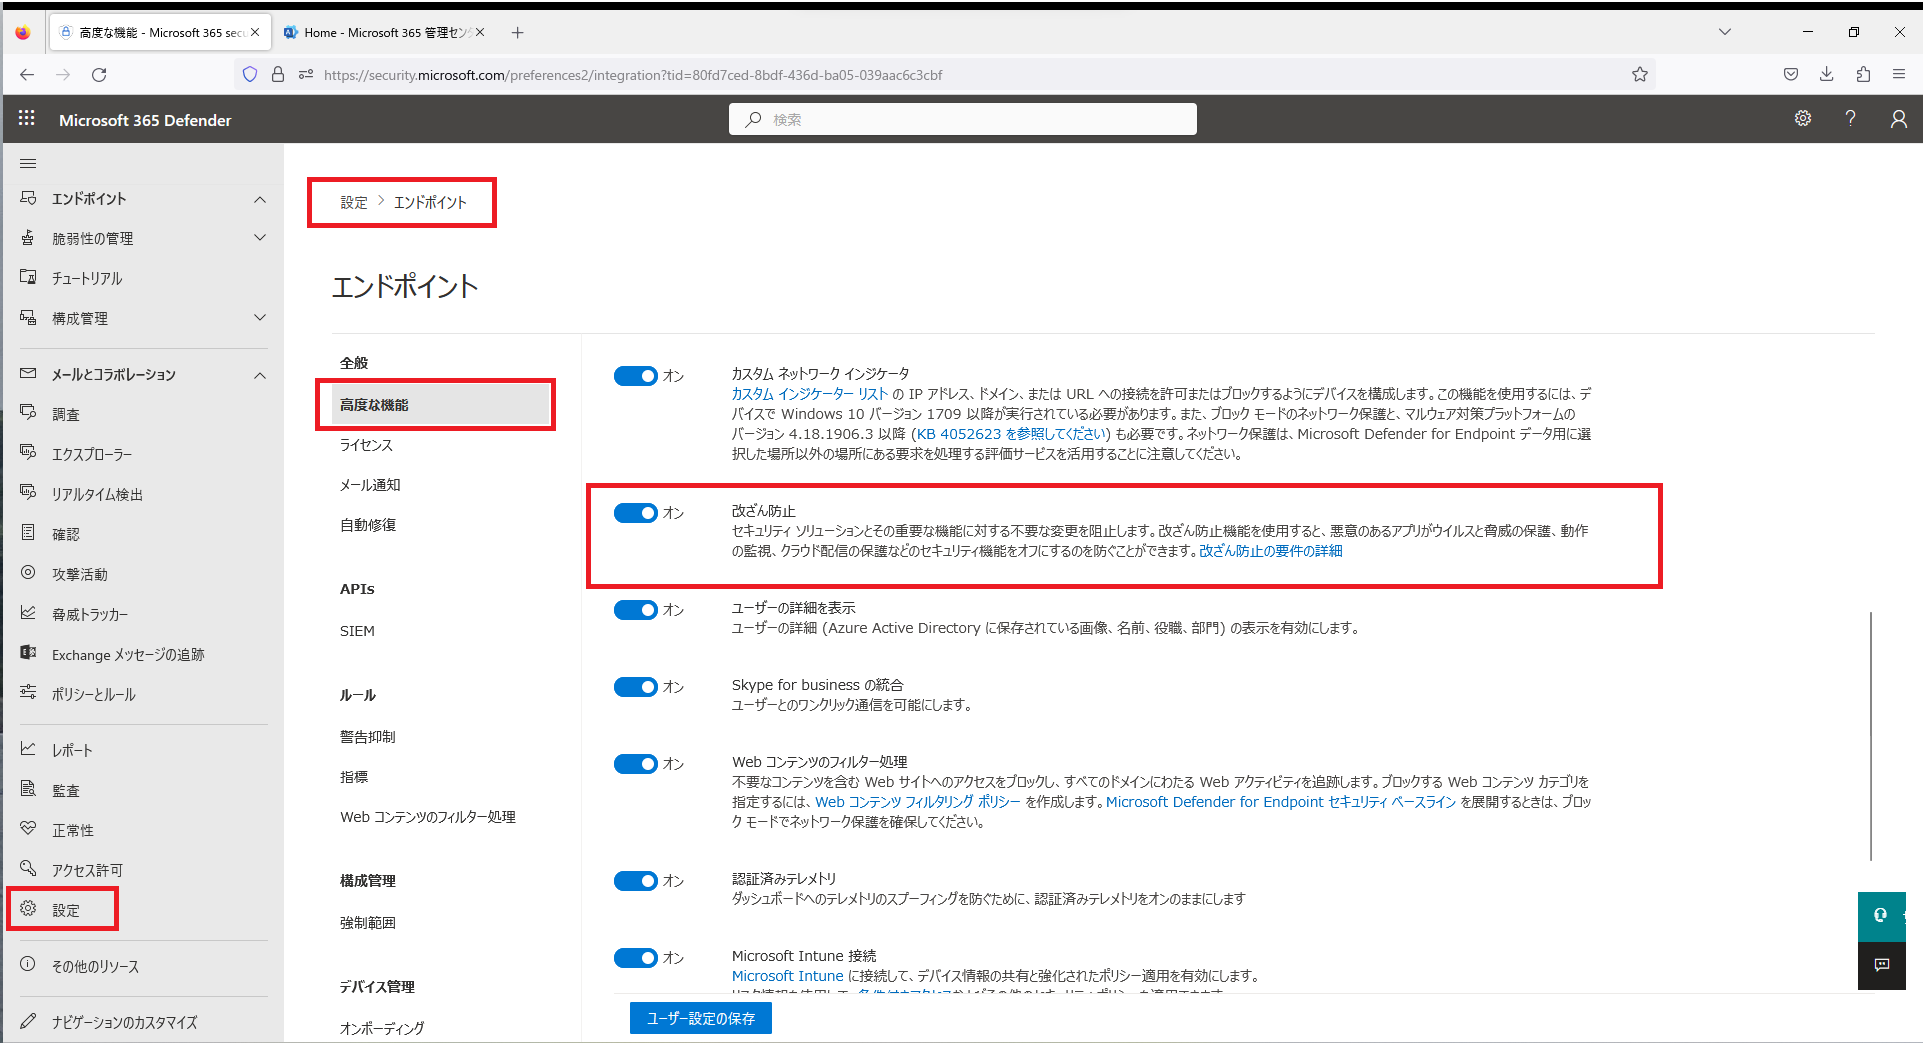Collapse the エンドポイント sidebar section chevron
Image resolution: width=1932 pixels, height=1058 pixels.
tap(261, 200)
